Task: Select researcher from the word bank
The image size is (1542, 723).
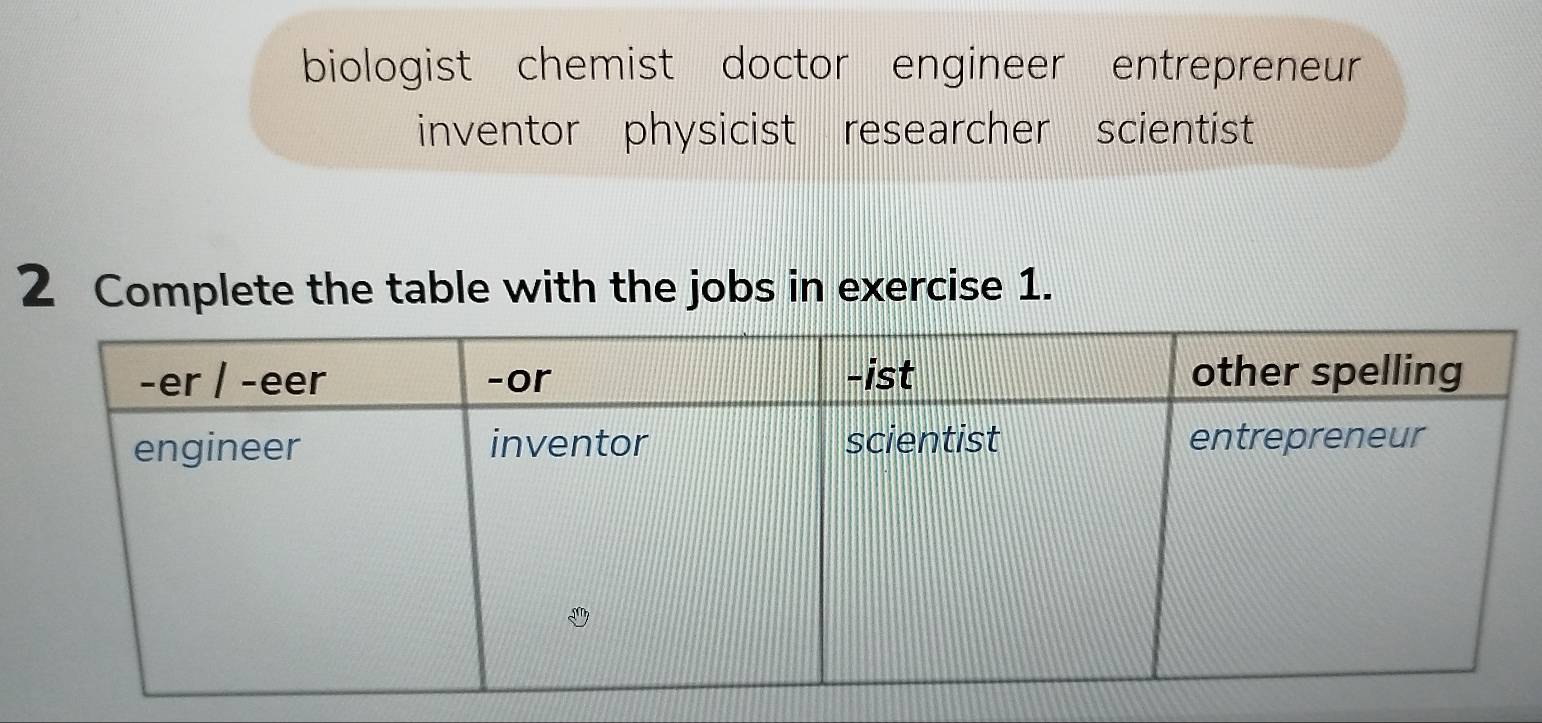Action: tap(947, 131)
